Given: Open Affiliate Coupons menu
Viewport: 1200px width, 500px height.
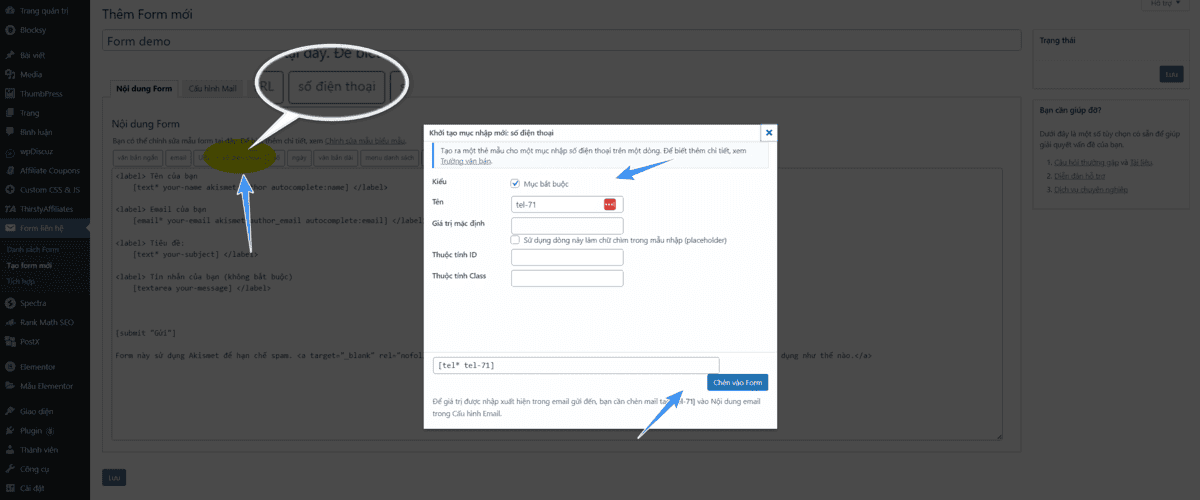Looking at the screenshot, I should click(48, 170).
